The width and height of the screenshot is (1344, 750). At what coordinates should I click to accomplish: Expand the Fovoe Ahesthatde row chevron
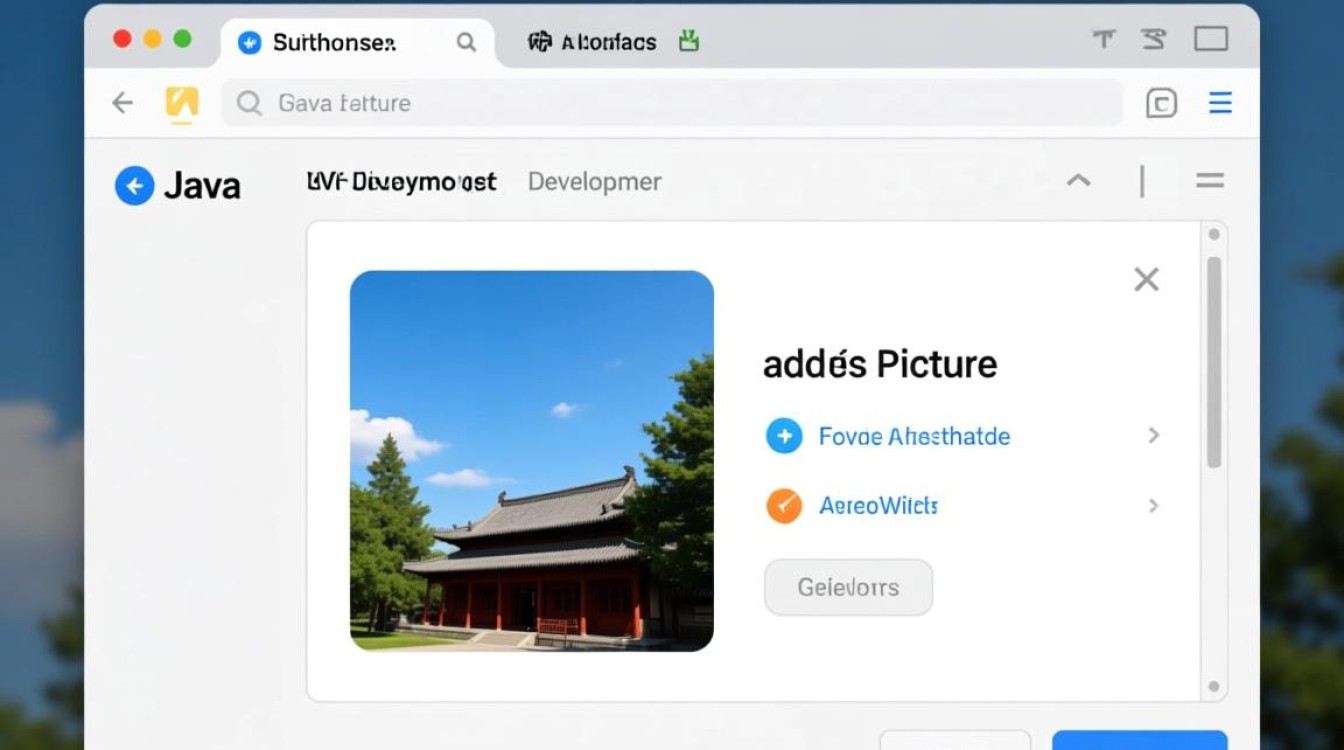click(1155, 436)
